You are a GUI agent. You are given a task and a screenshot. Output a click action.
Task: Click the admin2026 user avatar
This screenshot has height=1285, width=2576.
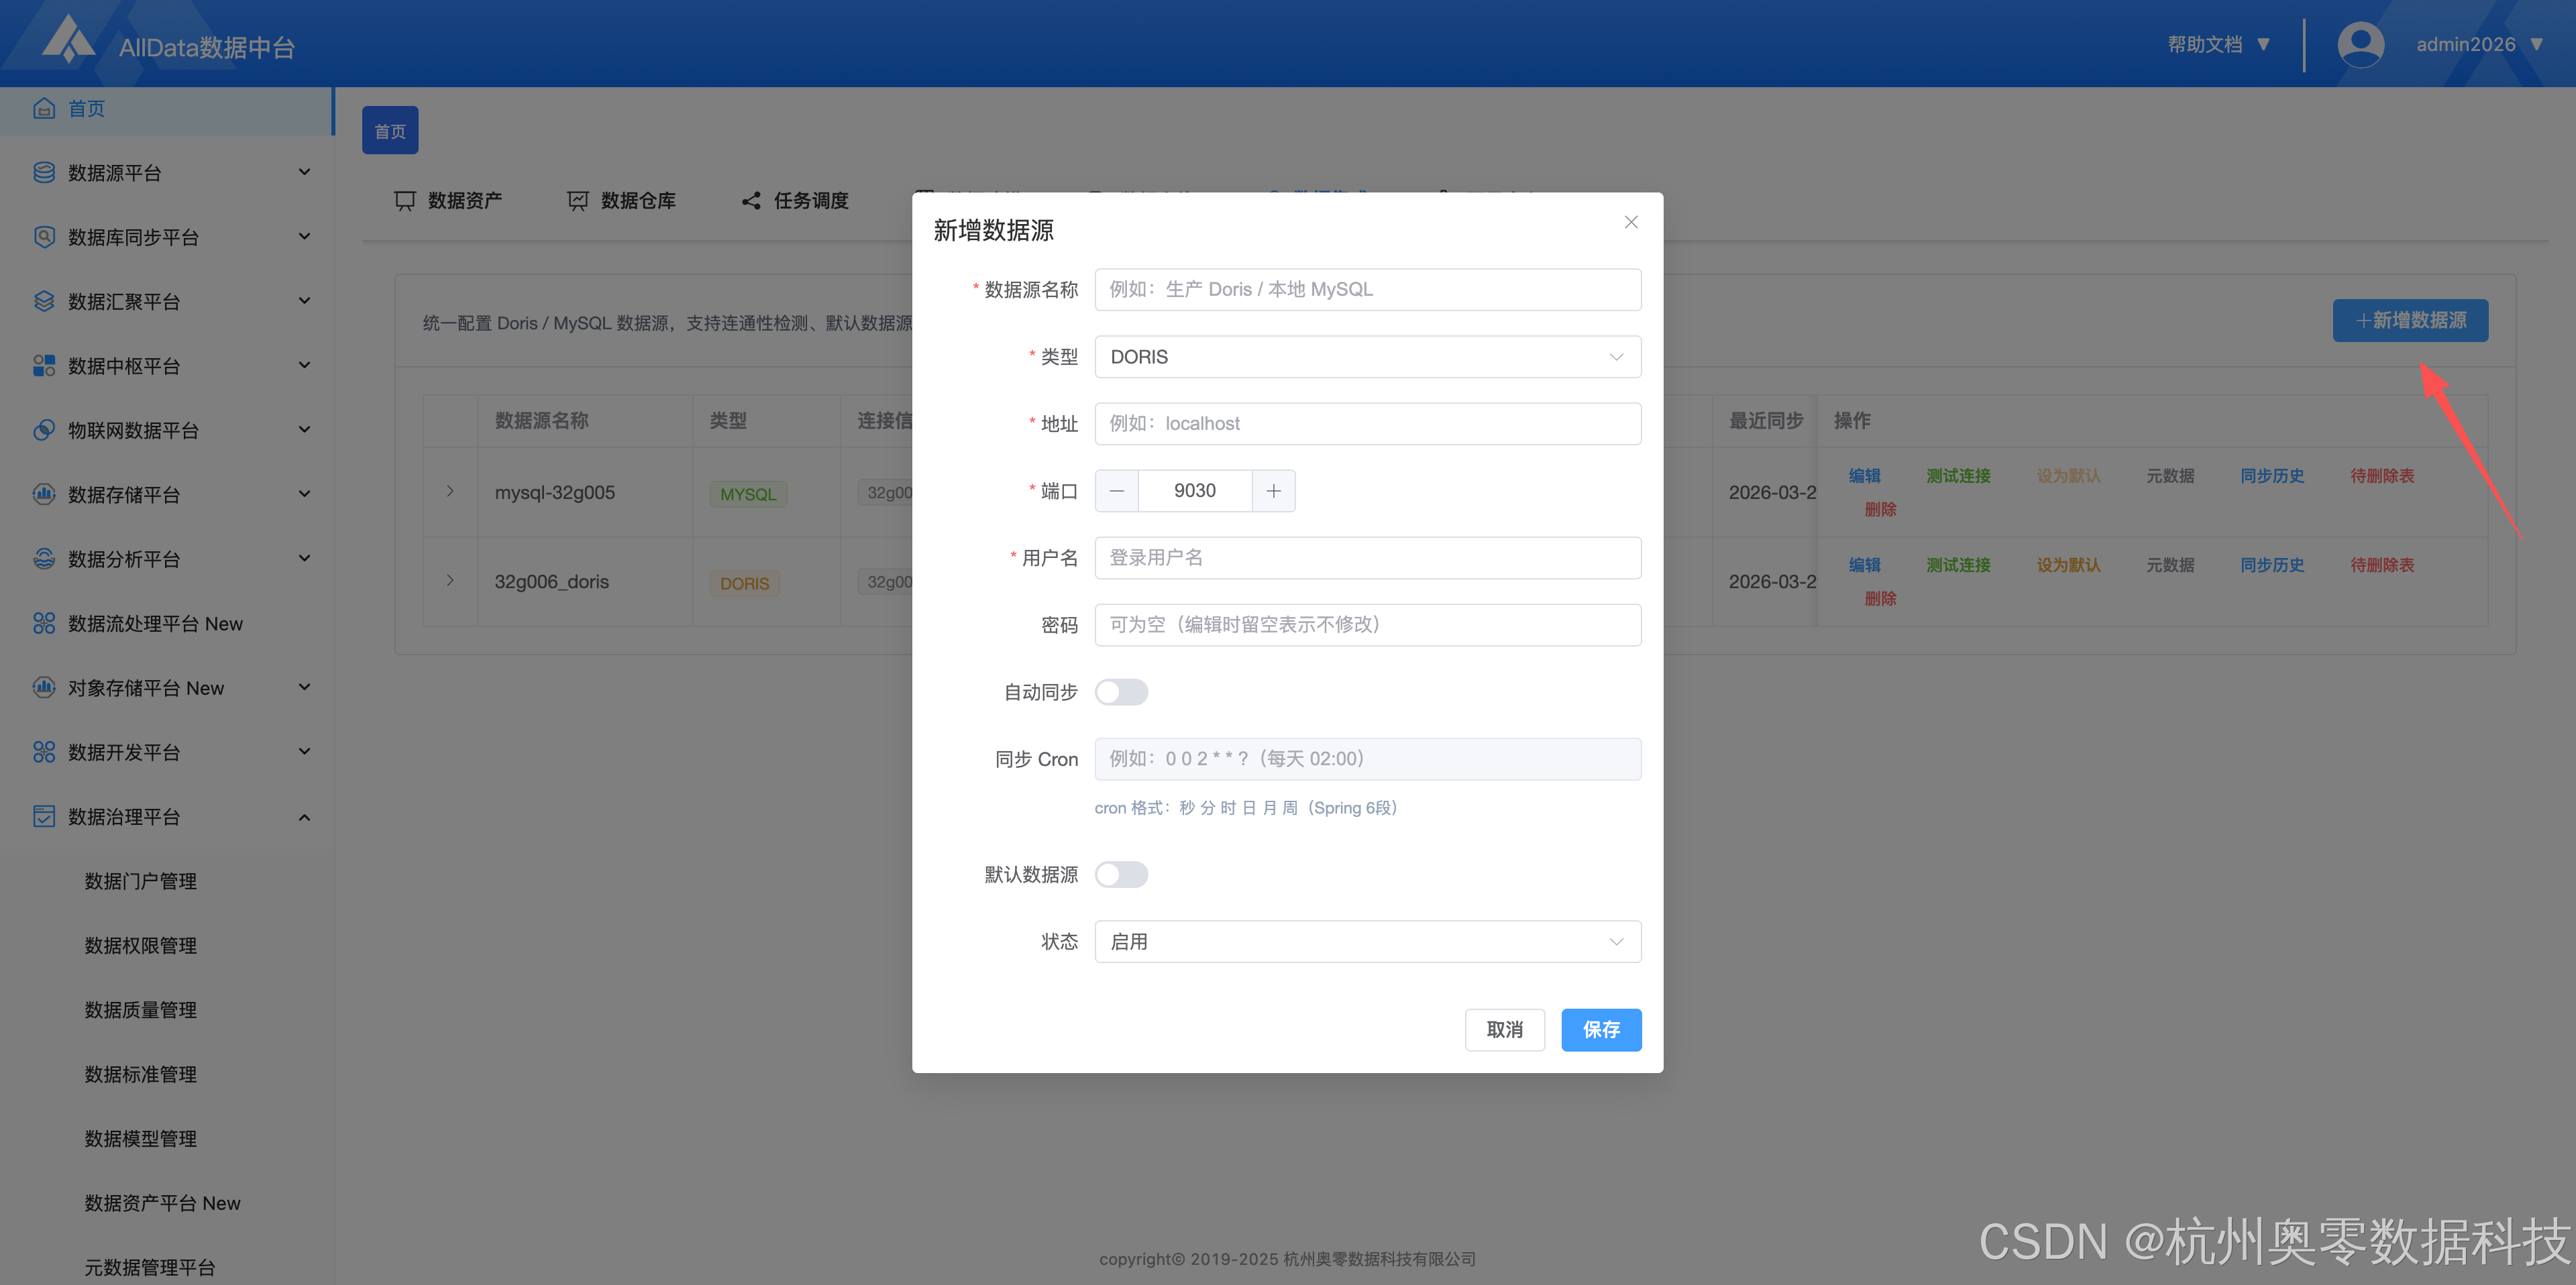[x=2360, y=44]
